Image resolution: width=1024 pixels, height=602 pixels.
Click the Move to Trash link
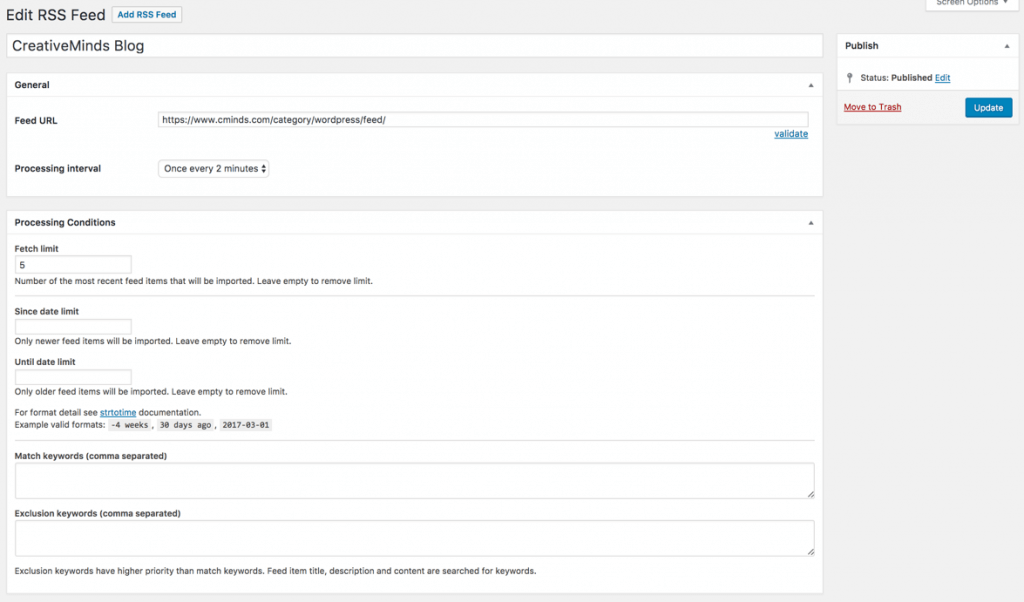[x=872, y=107]
